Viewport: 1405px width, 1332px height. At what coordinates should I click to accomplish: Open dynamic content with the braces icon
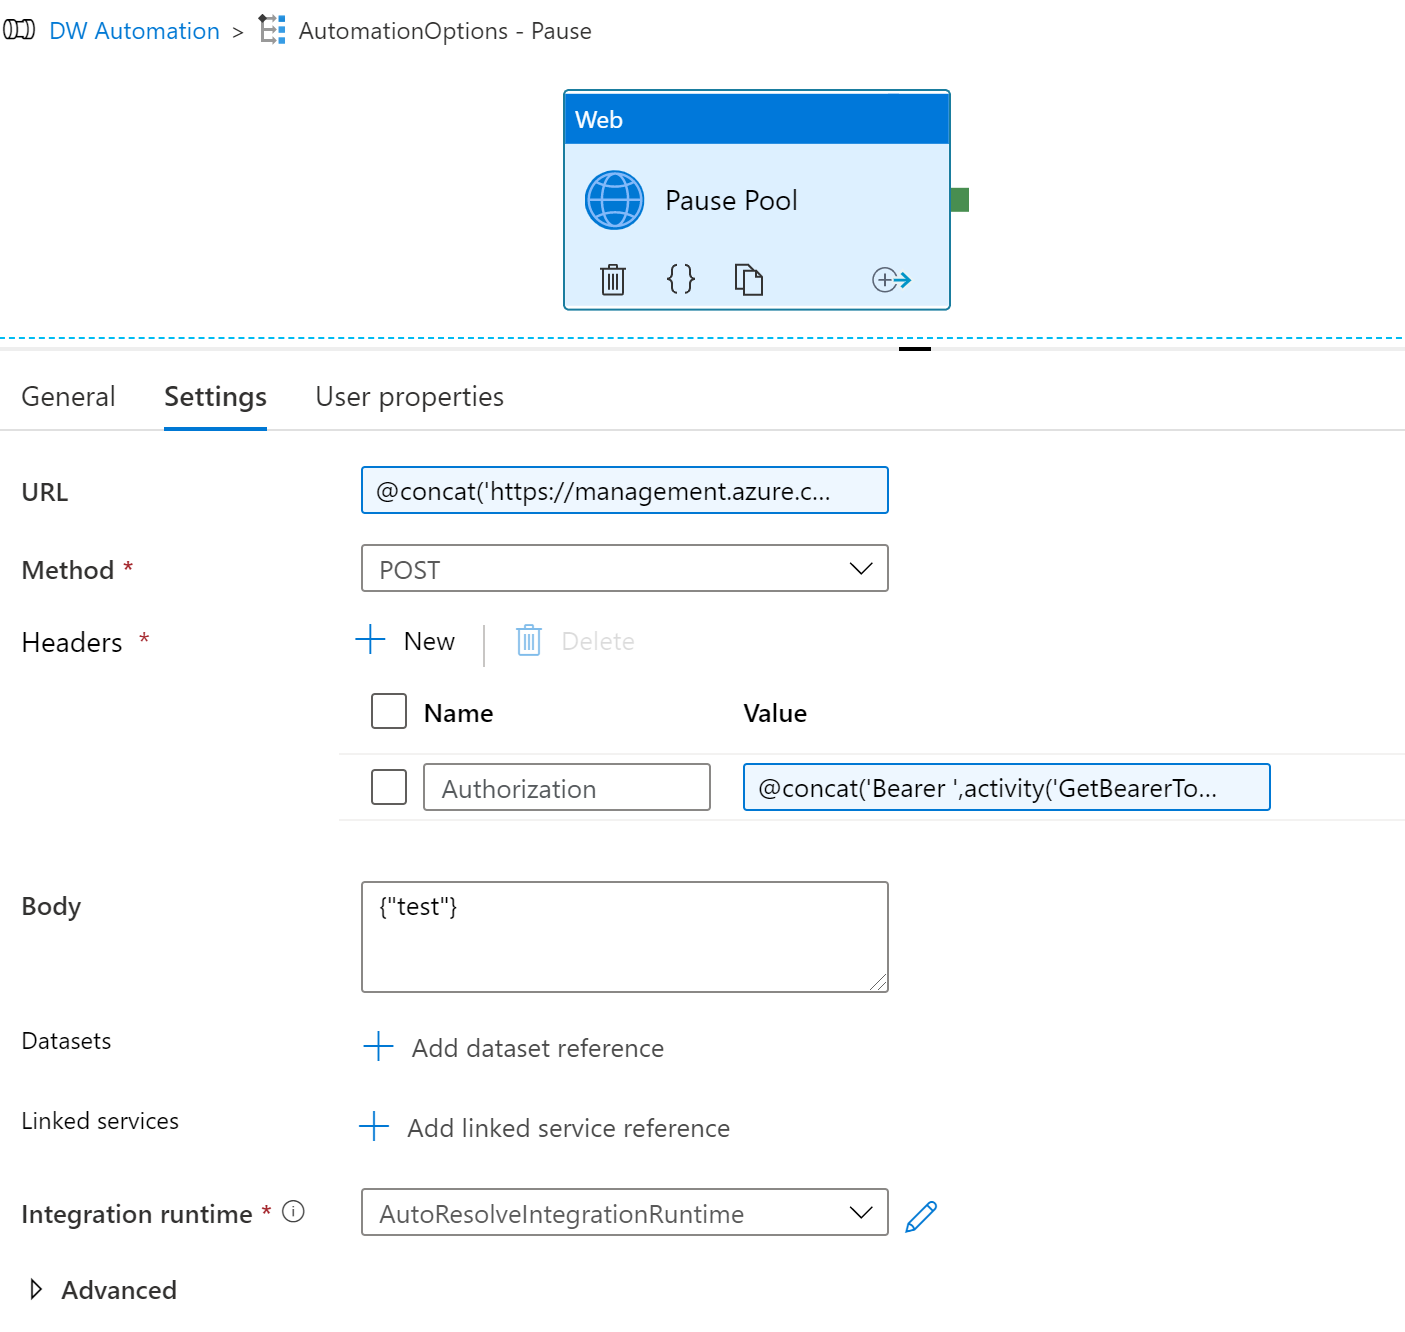681,279
